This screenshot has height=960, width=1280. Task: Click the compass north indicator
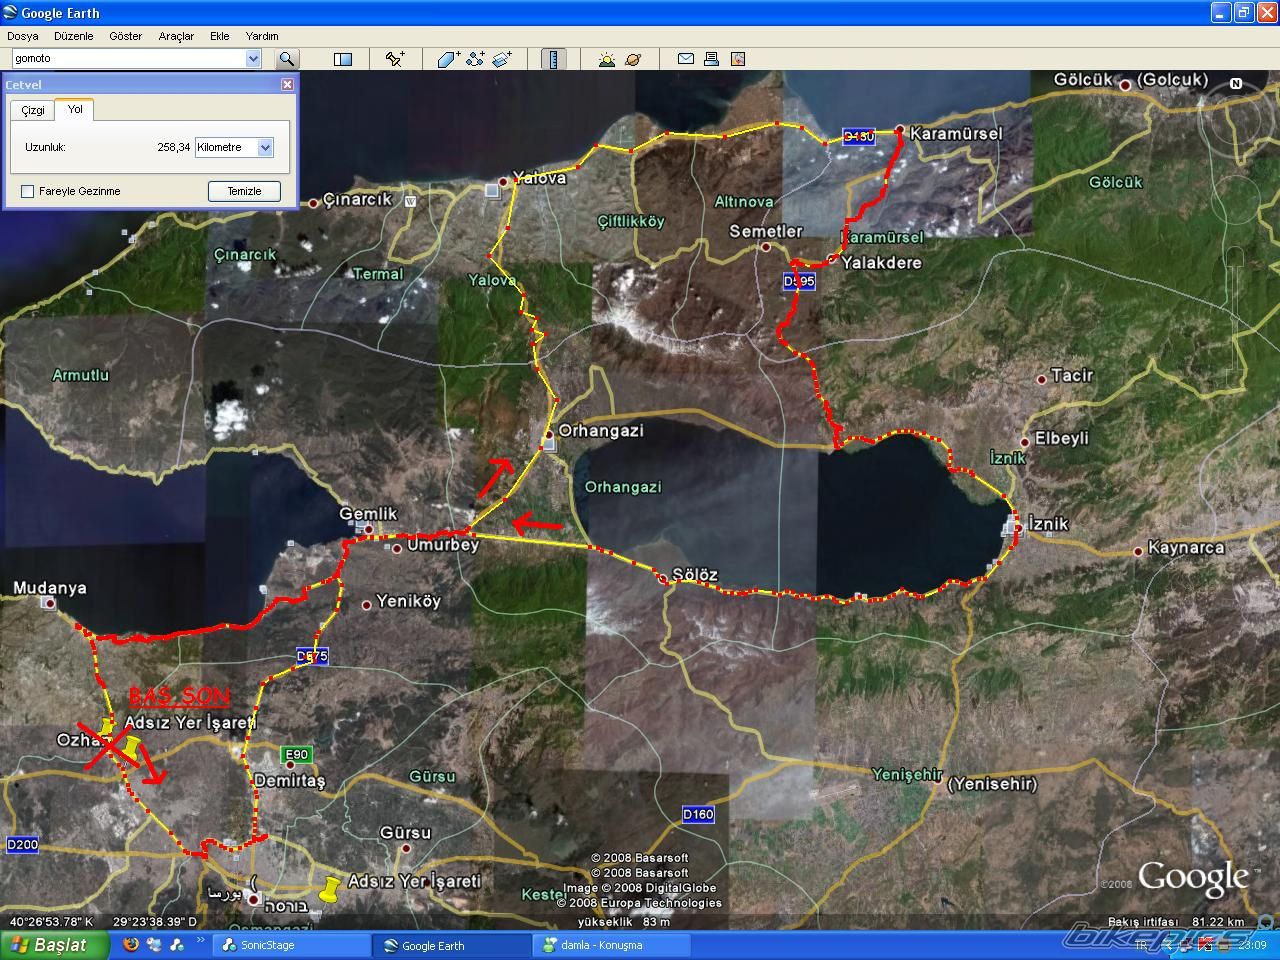(1236, 84)
